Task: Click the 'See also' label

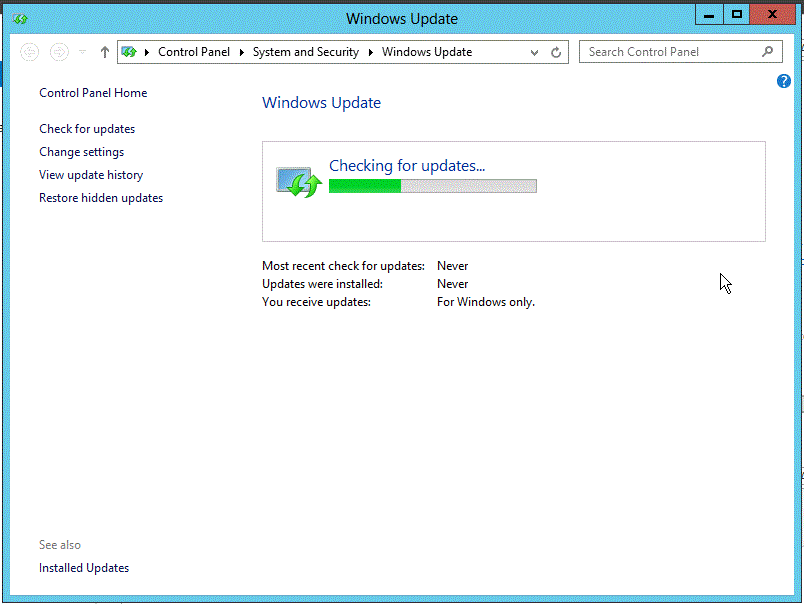Action: (60, 545)
